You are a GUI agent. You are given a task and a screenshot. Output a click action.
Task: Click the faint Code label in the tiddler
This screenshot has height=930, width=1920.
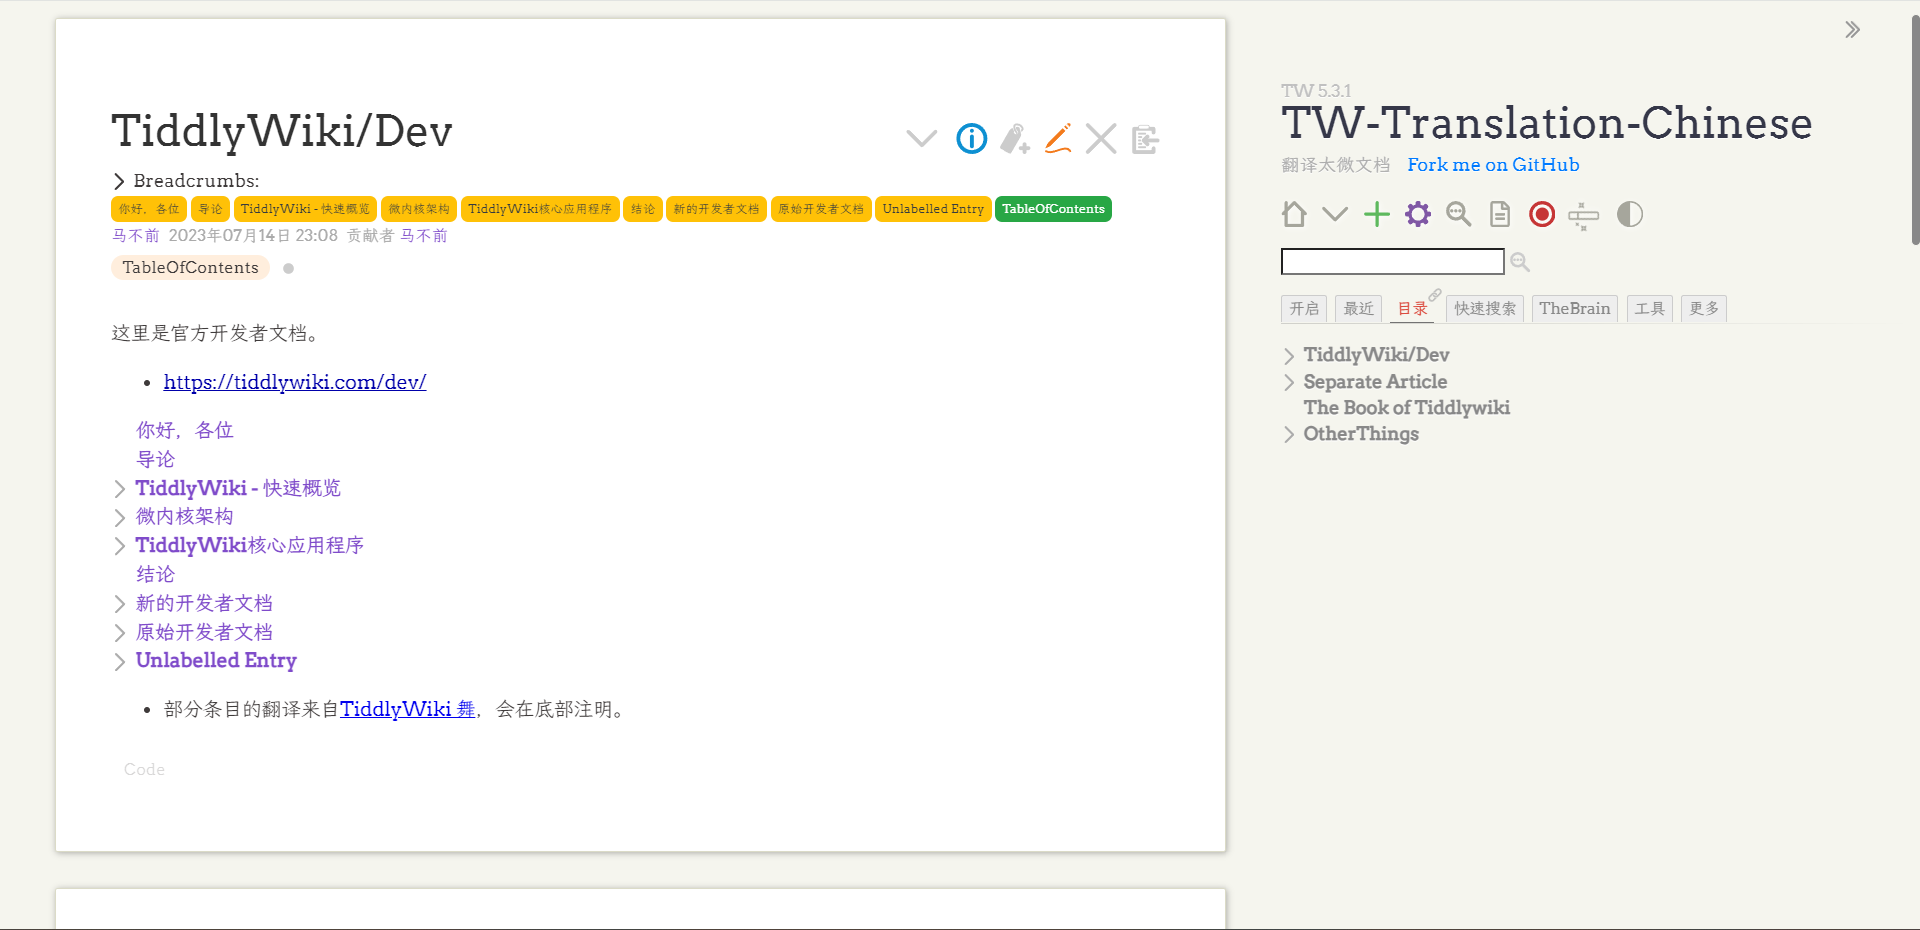tap(144, 769)
